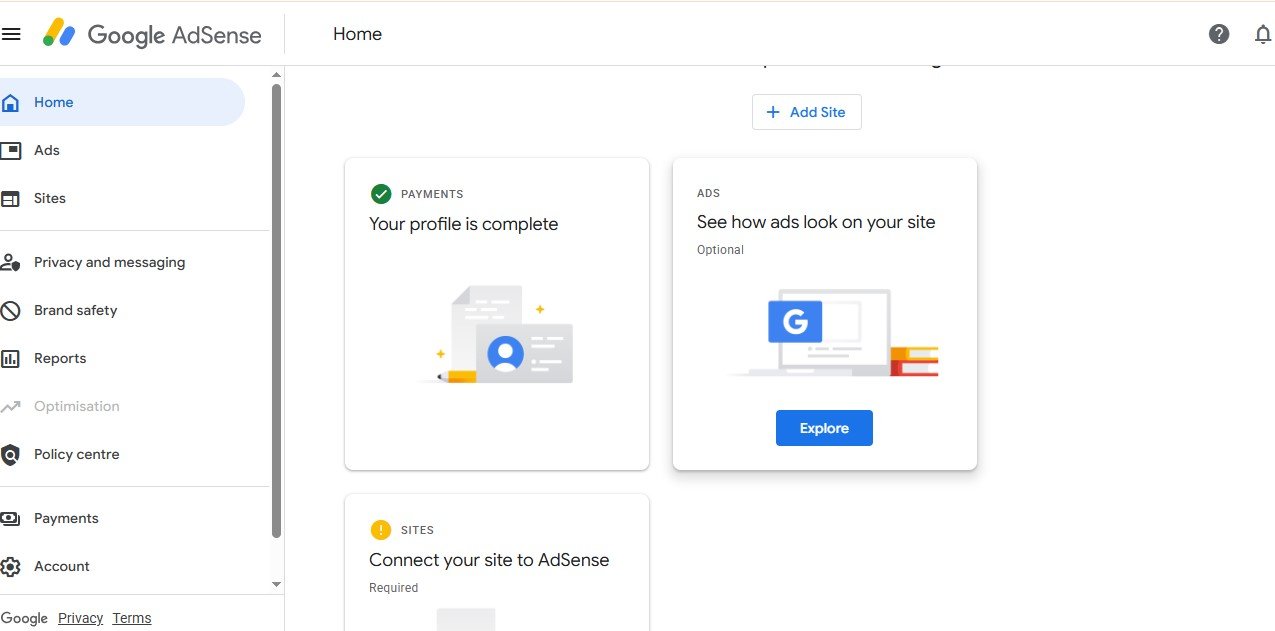Click the Sites sidebar icon
This screenshot has width=1275, height=631.
point(11,199)
